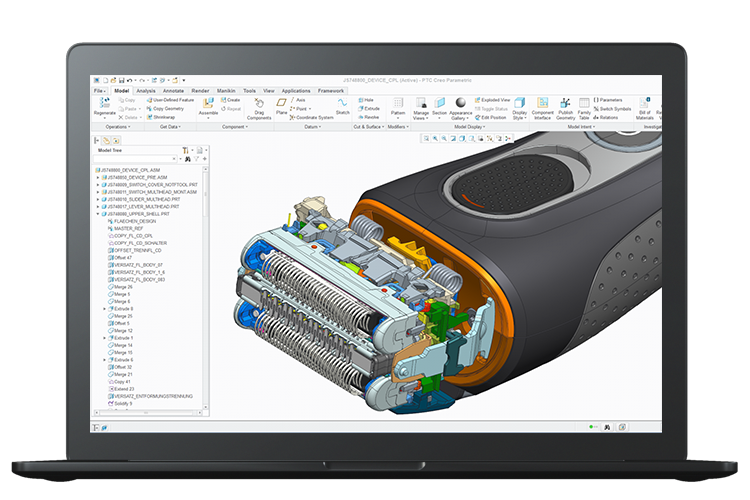This screenshot has width=750, height=500.
Task: Select the Assemble tool
Action: (208, 104)
